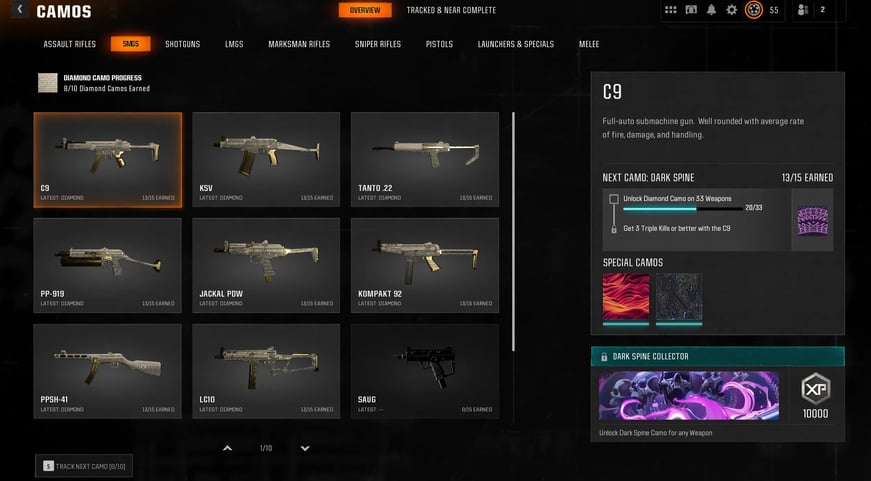Open the grid menu icon
This screenshot has width=871, height=481.
(x=670, y=10)
